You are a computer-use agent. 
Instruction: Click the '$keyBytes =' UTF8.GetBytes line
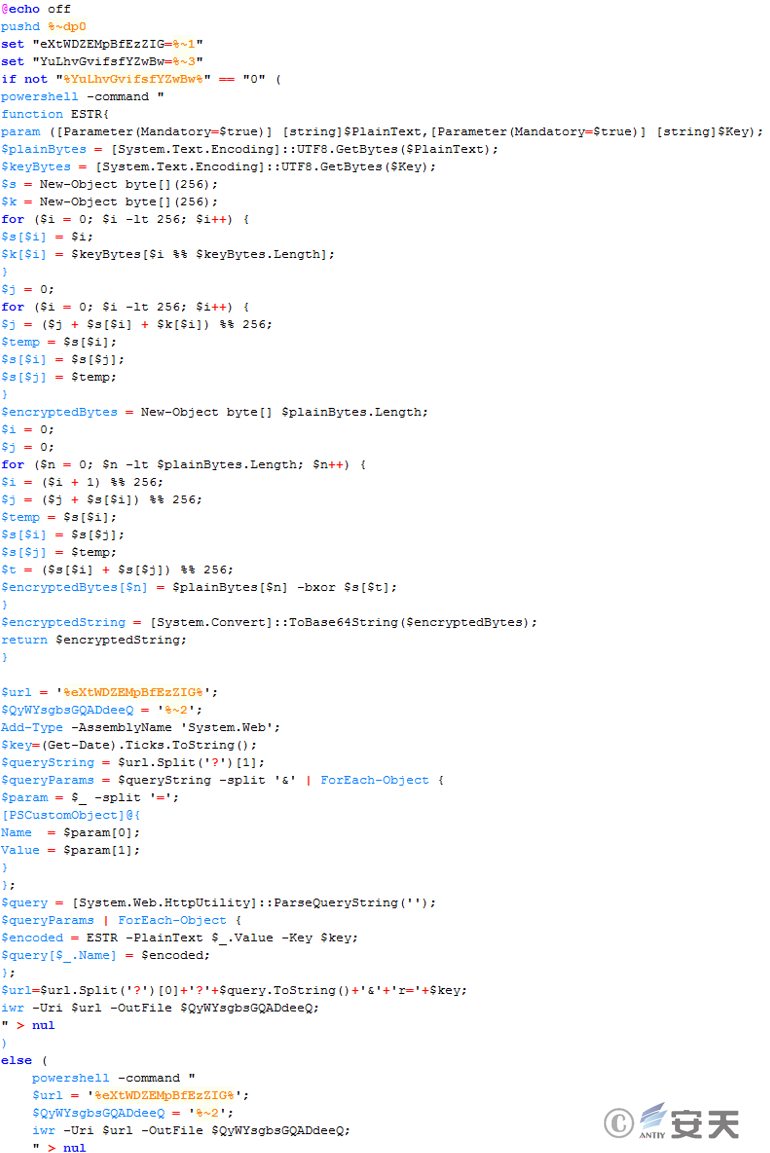218,167
